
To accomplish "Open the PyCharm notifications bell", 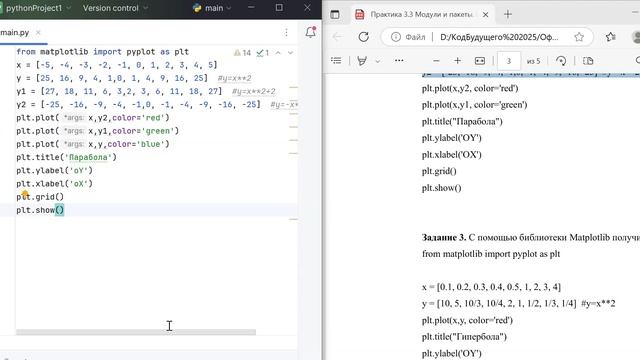I will point(311,32).
